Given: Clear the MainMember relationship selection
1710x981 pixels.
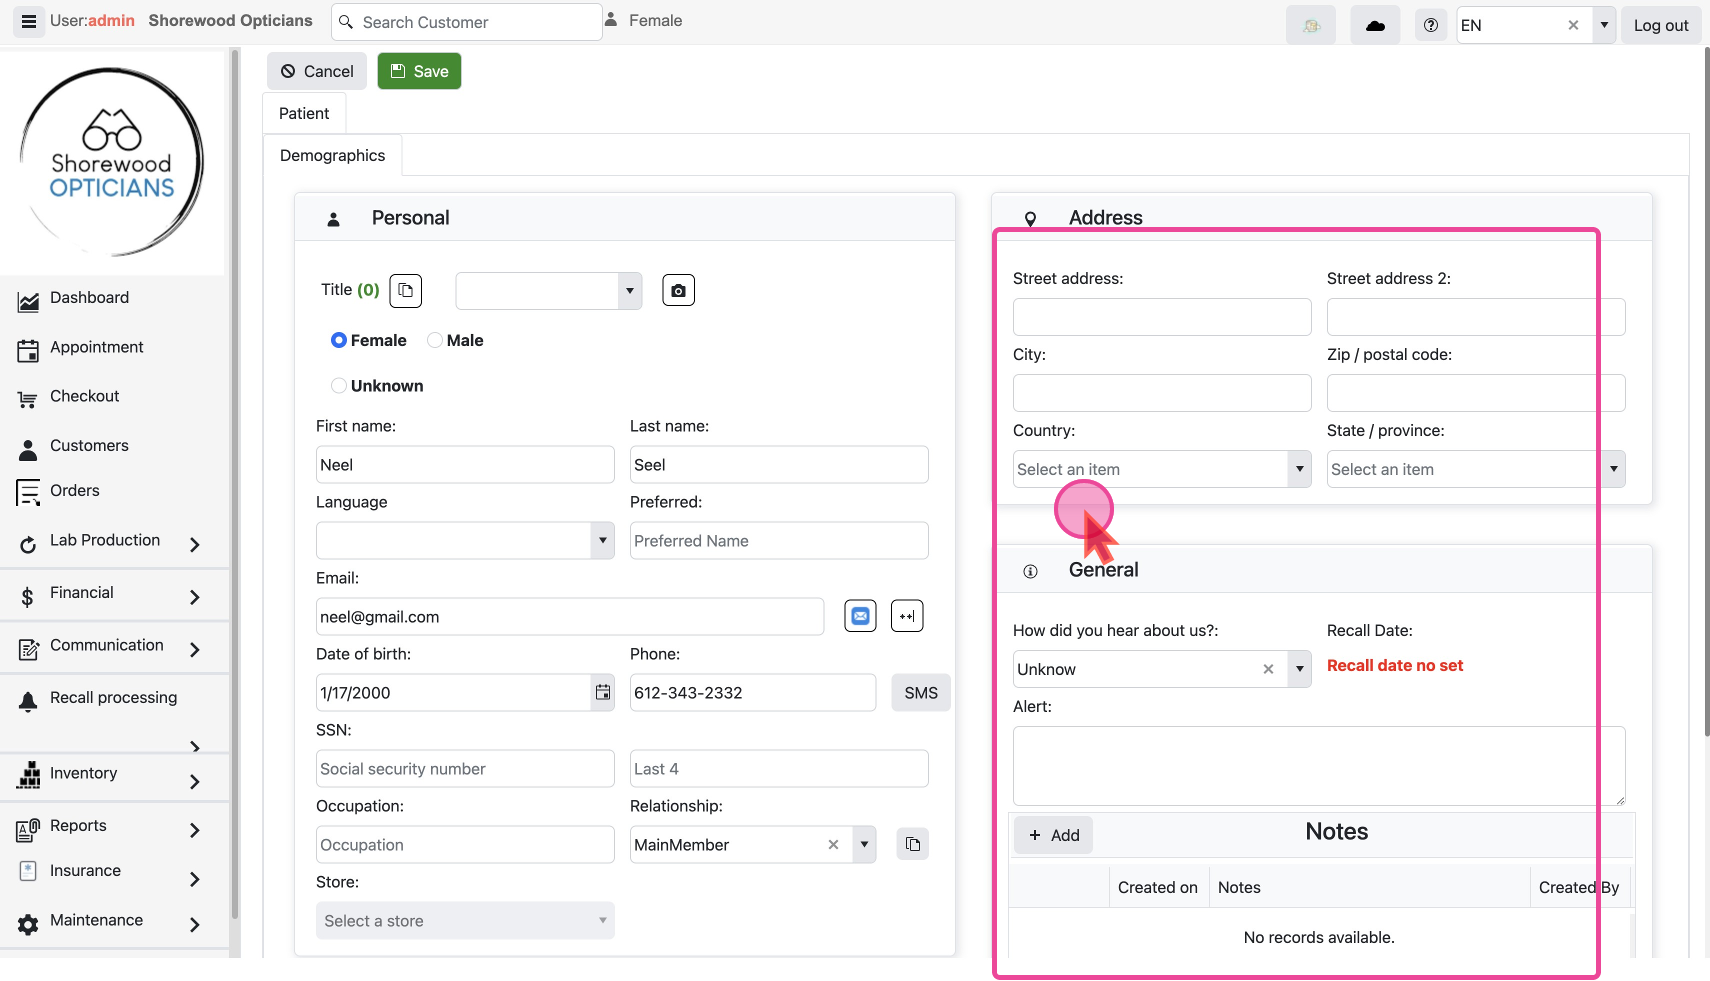Looking at the screenshot, I should [x=833, y=845].
